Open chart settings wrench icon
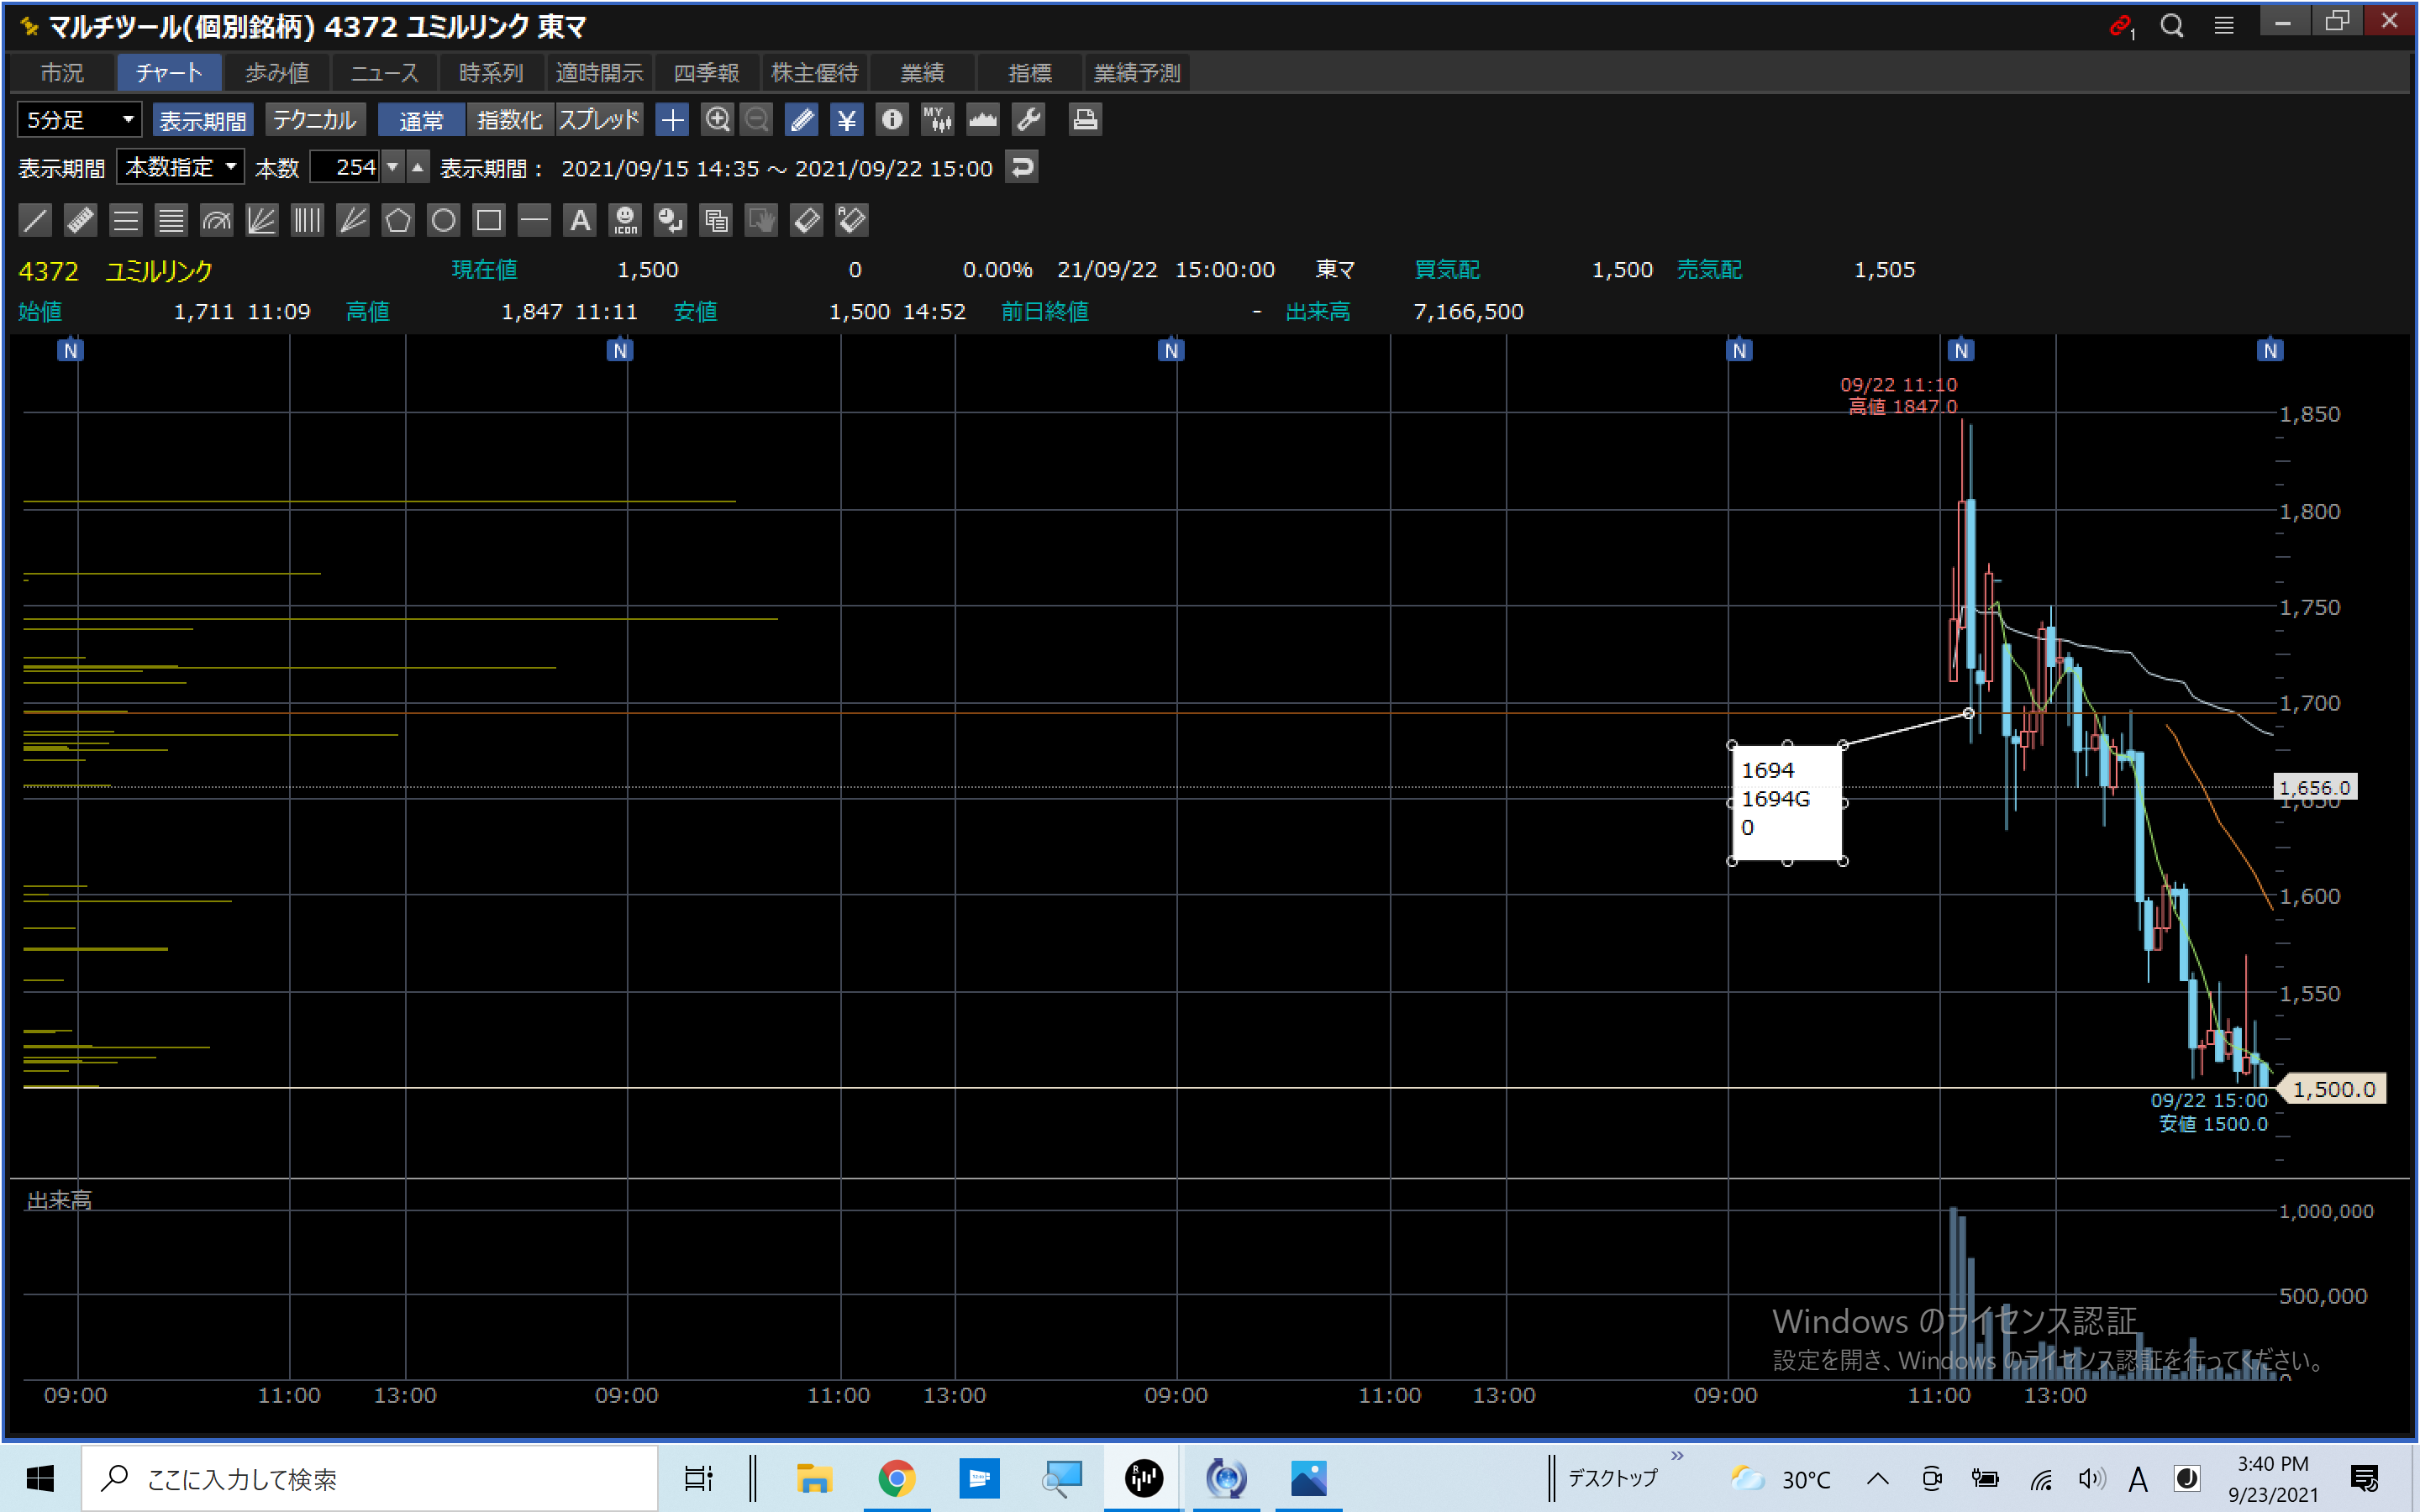2420x1512 pixels. tap(1028, 120)
